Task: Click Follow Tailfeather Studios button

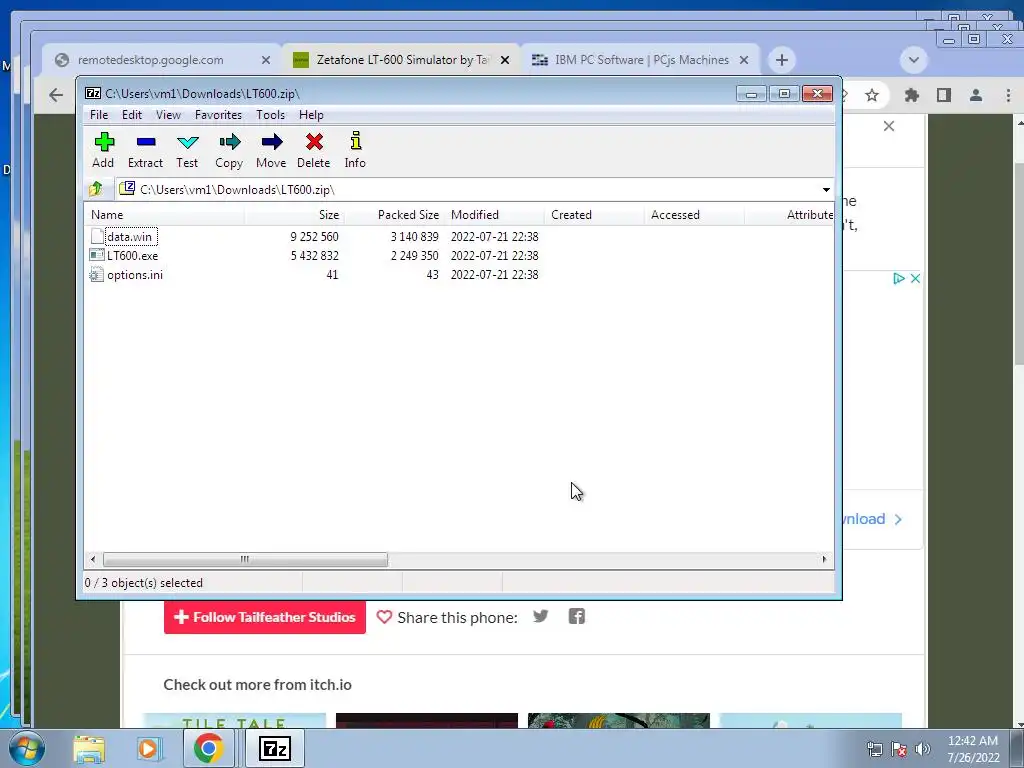Action: pyautogui.click(x=264, y=617)
